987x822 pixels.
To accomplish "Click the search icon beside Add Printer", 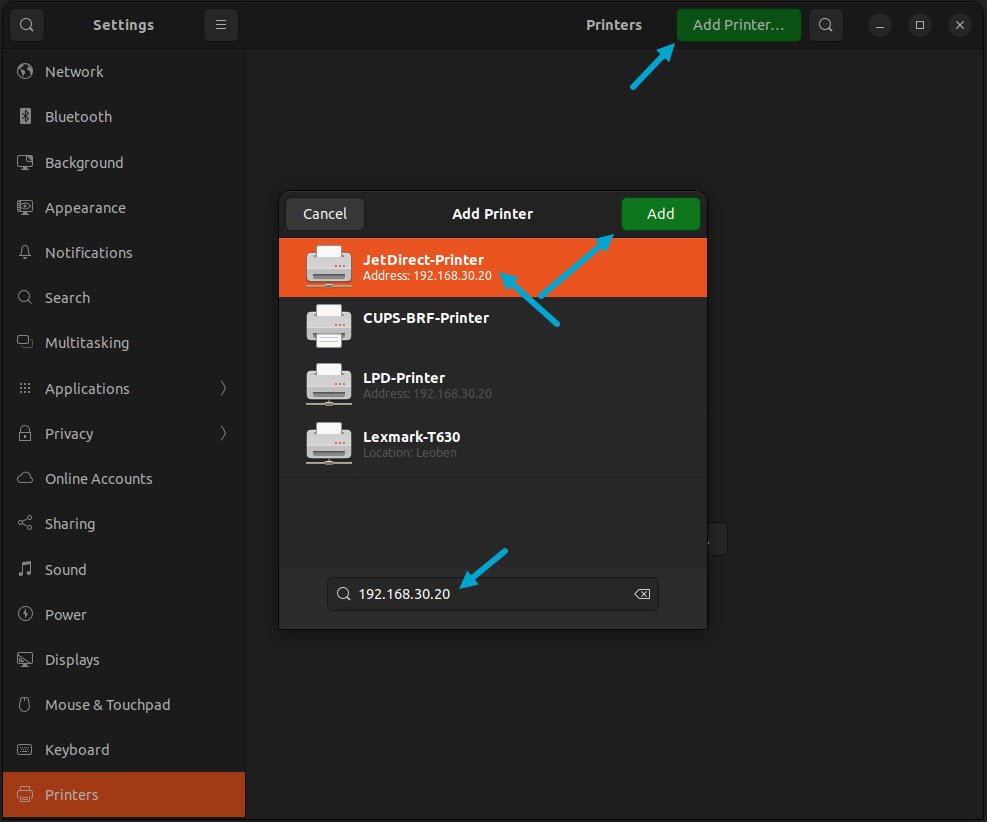I will click(x=825, y=24).
